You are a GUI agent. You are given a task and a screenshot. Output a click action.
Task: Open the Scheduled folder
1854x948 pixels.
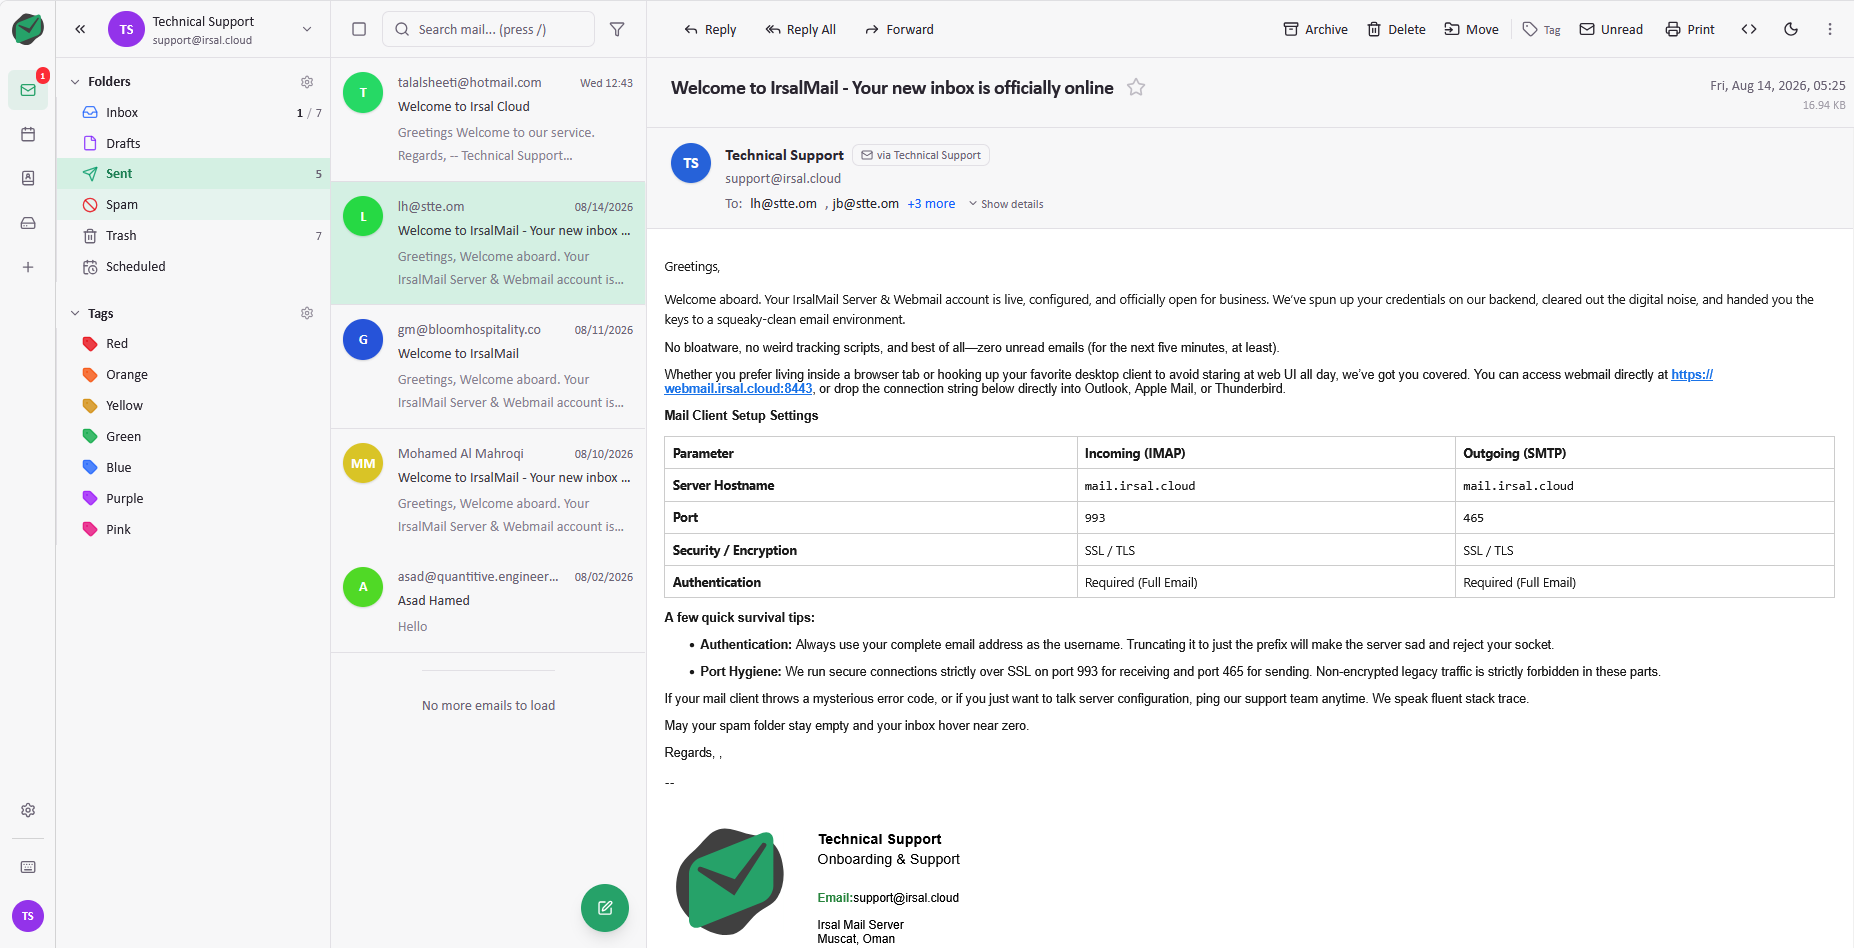[x=193, y=266]
